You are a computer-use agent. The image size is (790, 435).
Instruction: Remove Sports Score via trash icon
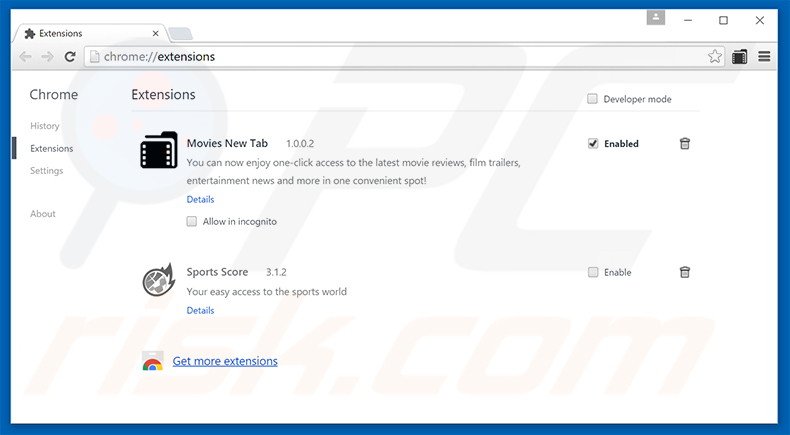(685, 272)
